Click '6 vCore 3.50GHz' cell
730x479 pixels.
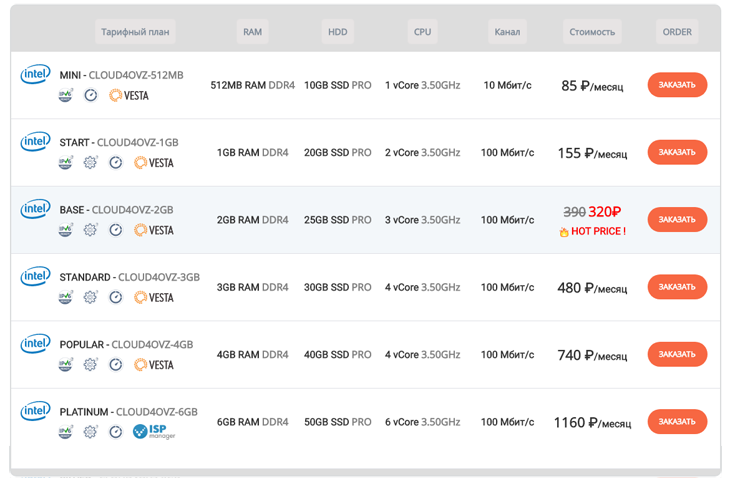tap(423, 422)
